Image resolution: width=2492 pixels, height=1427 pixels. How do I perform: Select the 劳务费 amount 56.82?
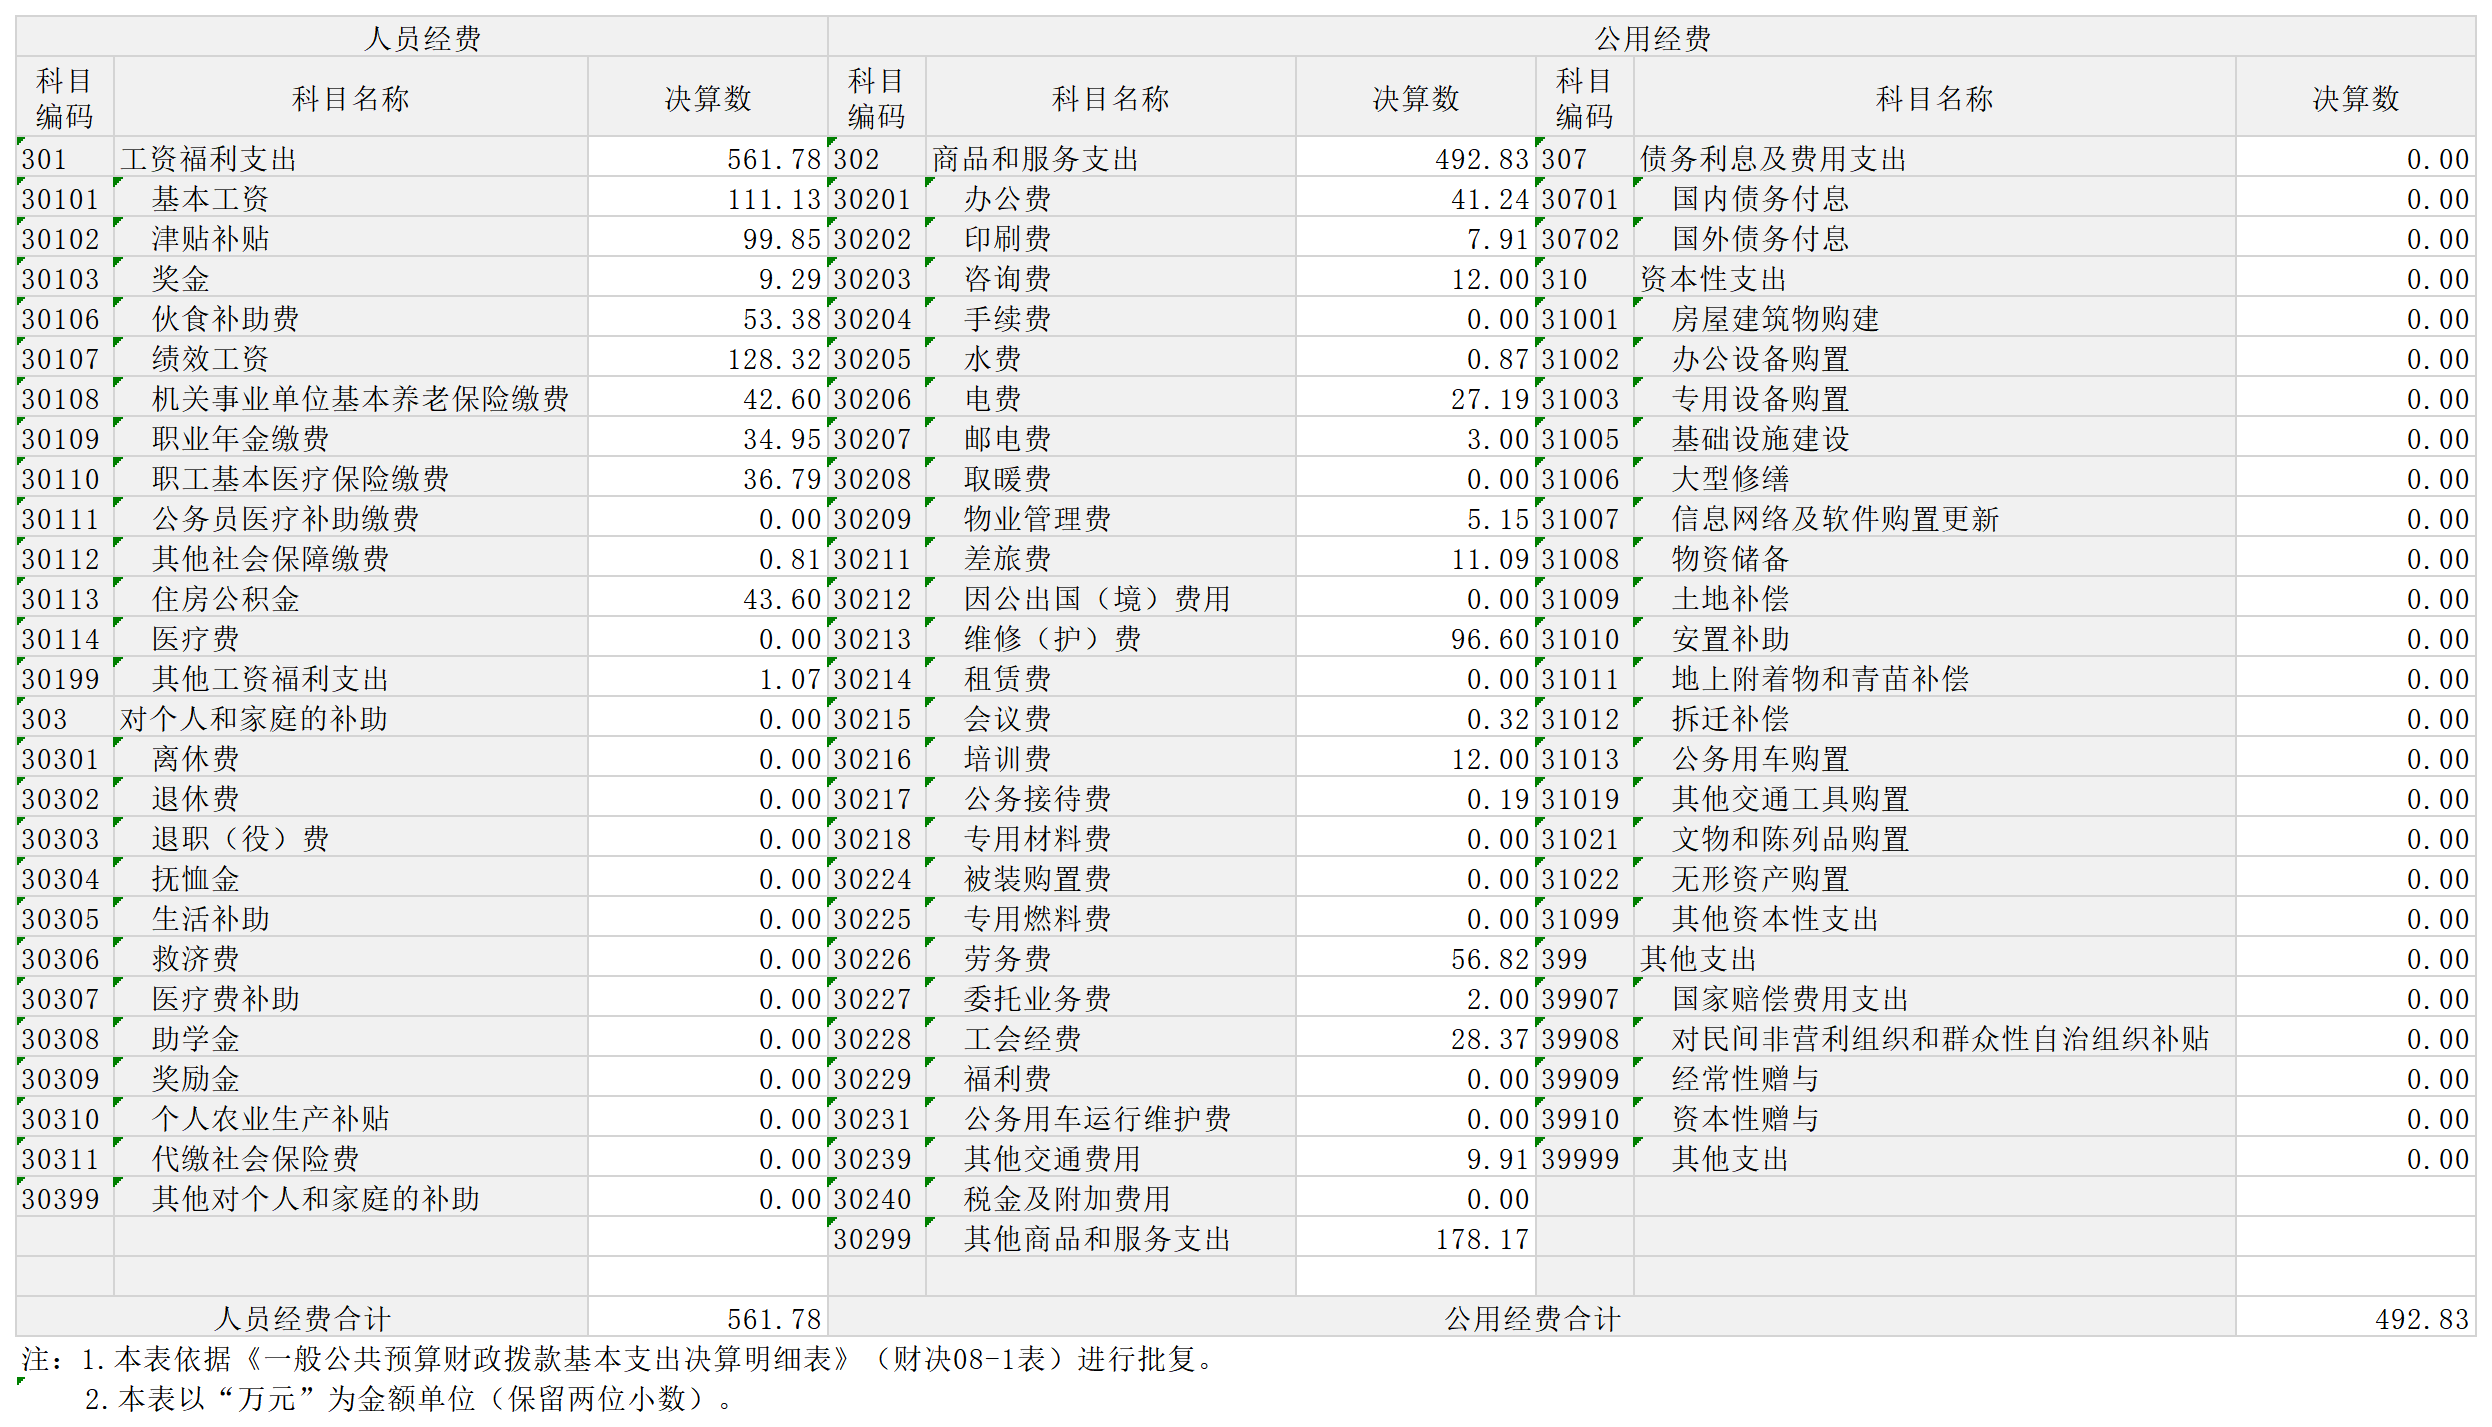tap(1415, 959)
